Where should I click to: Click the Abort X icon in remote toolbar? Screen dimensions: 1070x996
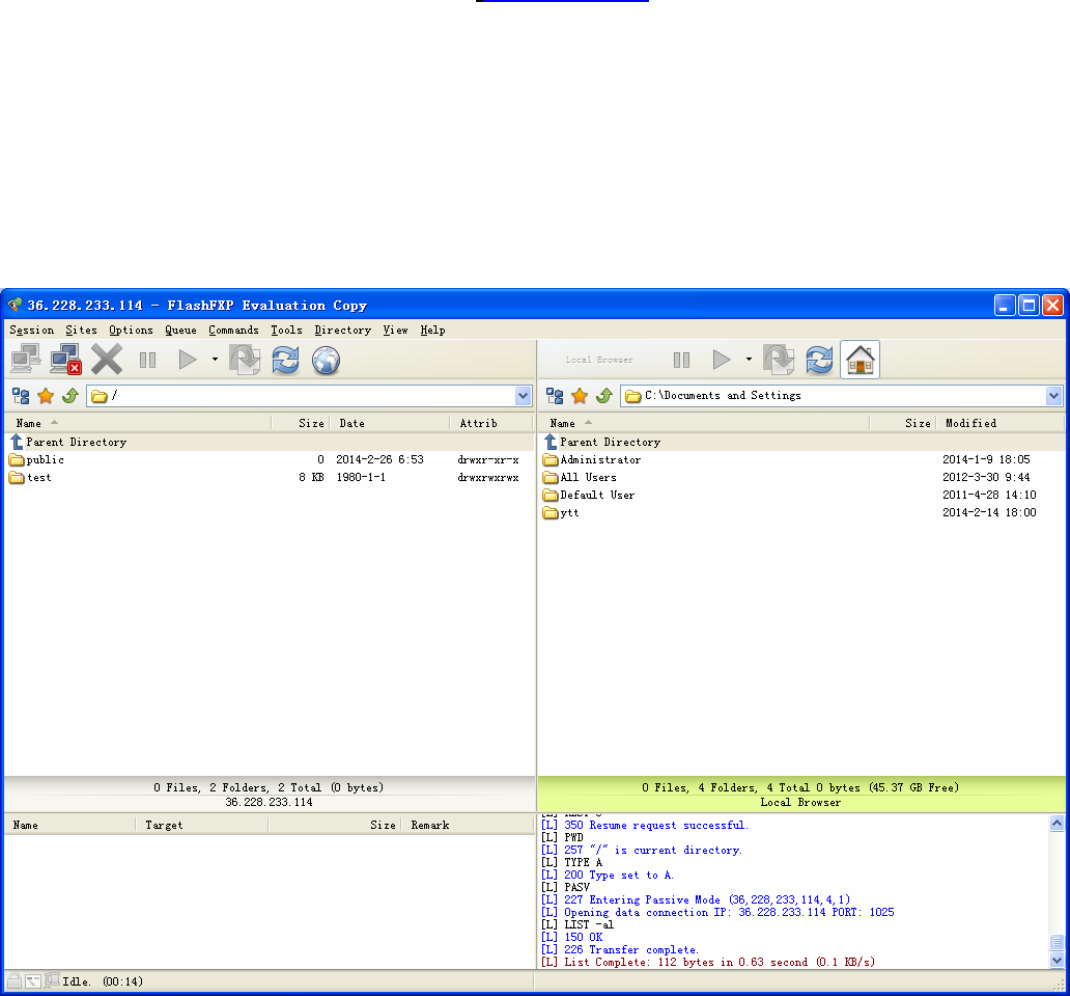tap(107, 359)
